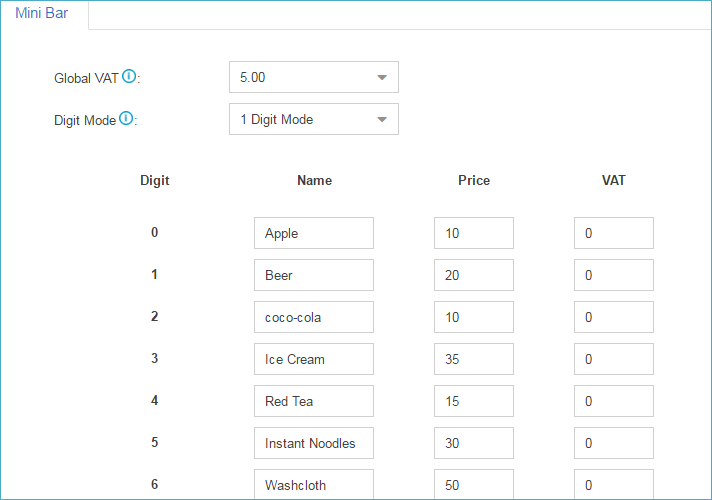Edit the Apple name field
The height and width of the screenshot is (500, 712).
pos(313,233)
